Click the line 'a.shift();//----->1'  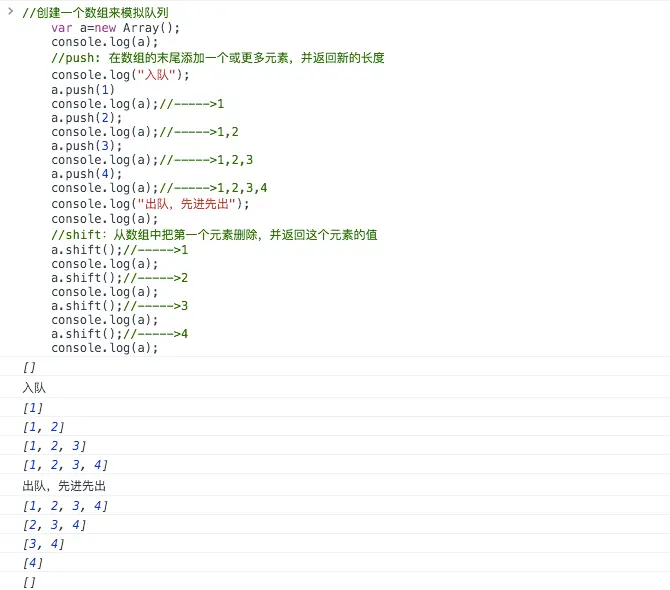[120, 250]
